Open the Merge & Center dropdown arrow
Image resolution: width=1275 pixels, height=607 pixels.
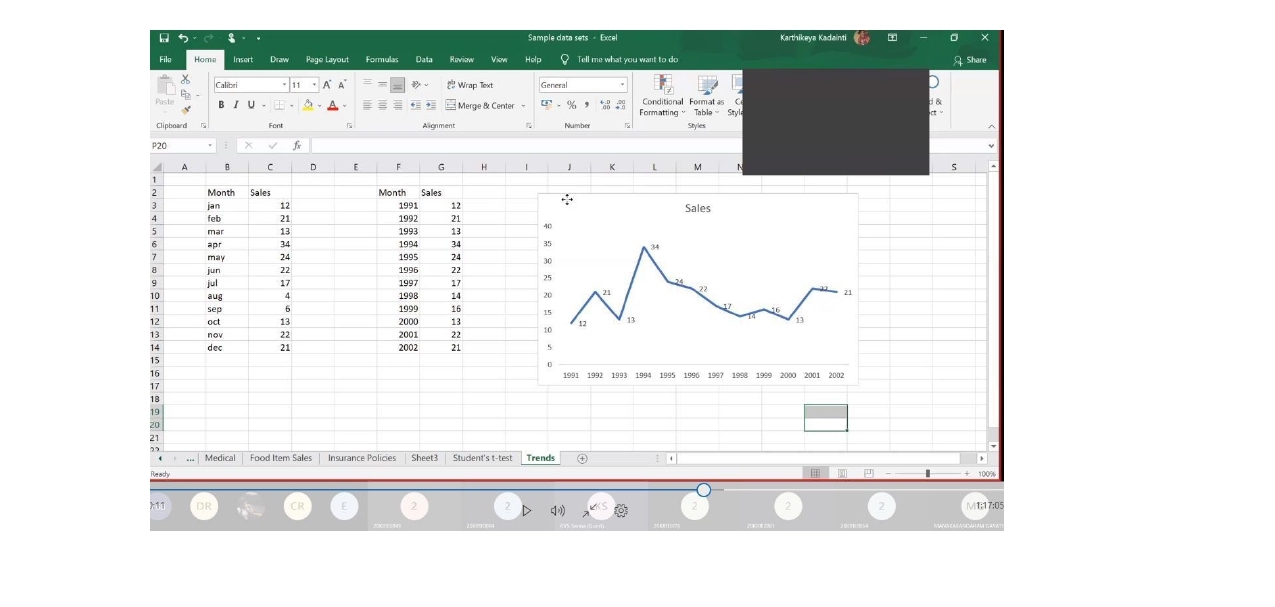point(522,105)
